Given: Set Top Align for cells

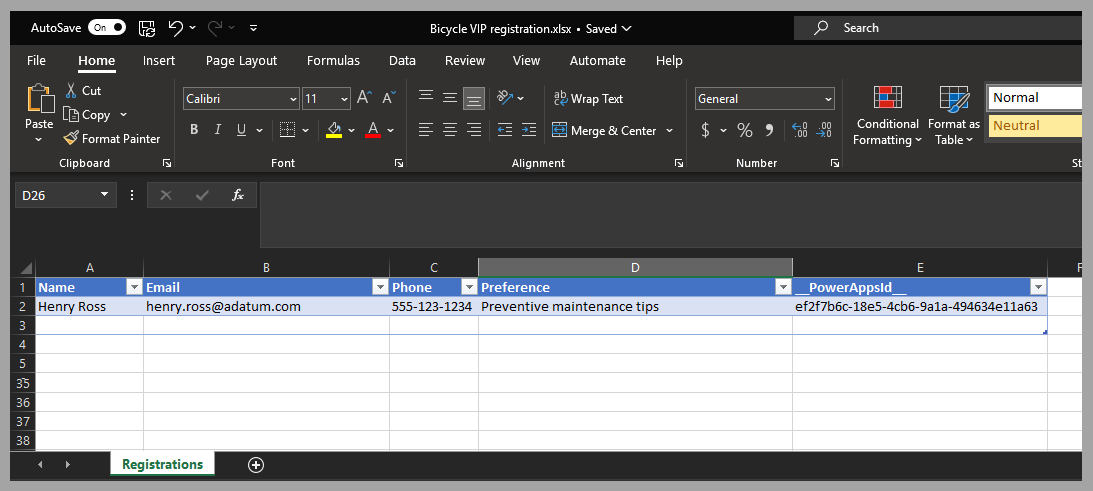Looking at the screenshot, I should pyautogui.click(x=426, y=98).
